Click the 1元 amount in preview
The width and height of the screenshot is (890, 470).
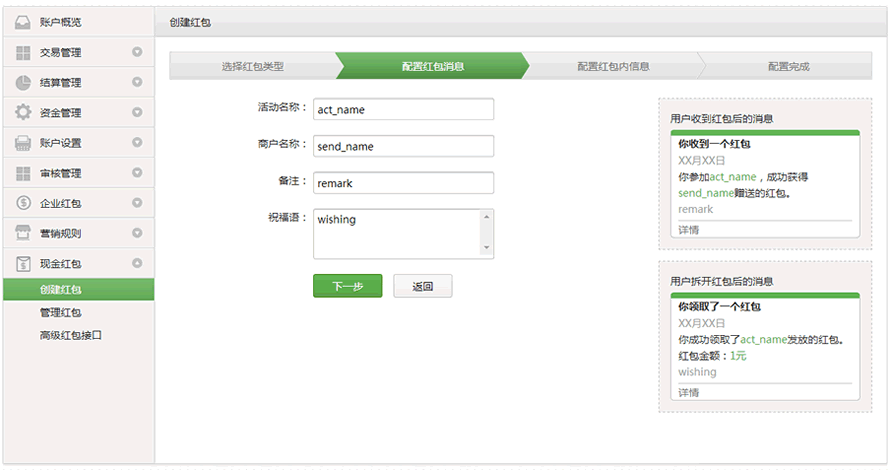[738, 356]
